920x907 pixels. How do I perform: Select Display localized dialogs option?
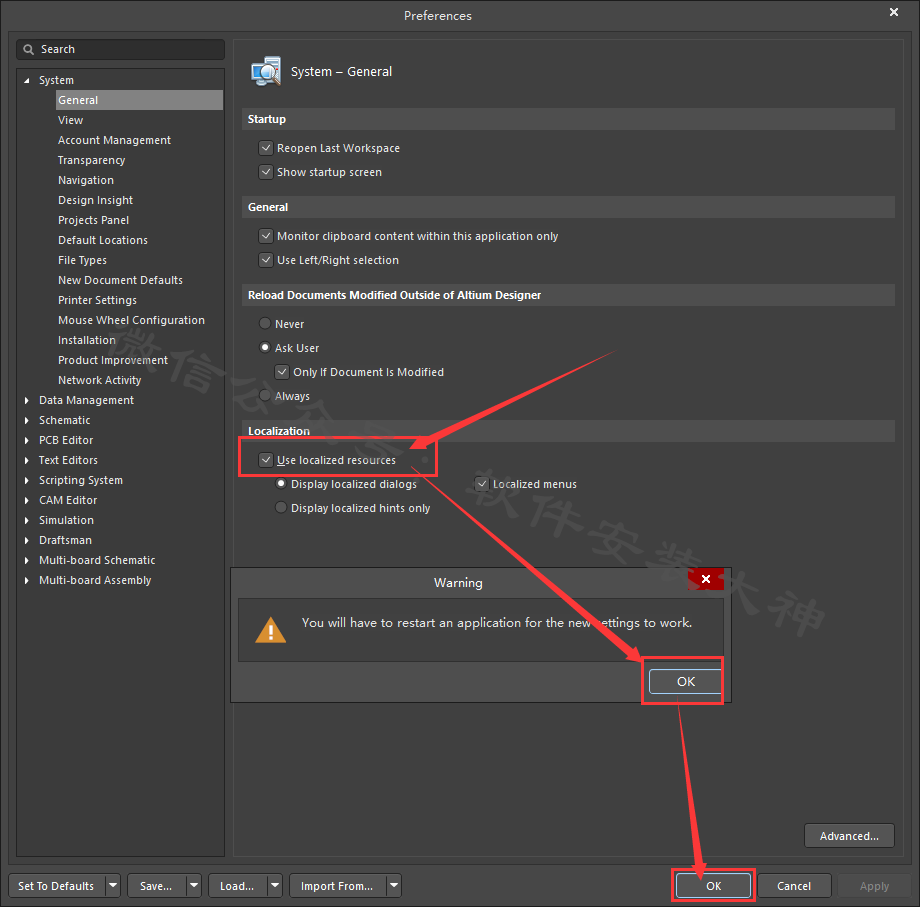[281, 483]
